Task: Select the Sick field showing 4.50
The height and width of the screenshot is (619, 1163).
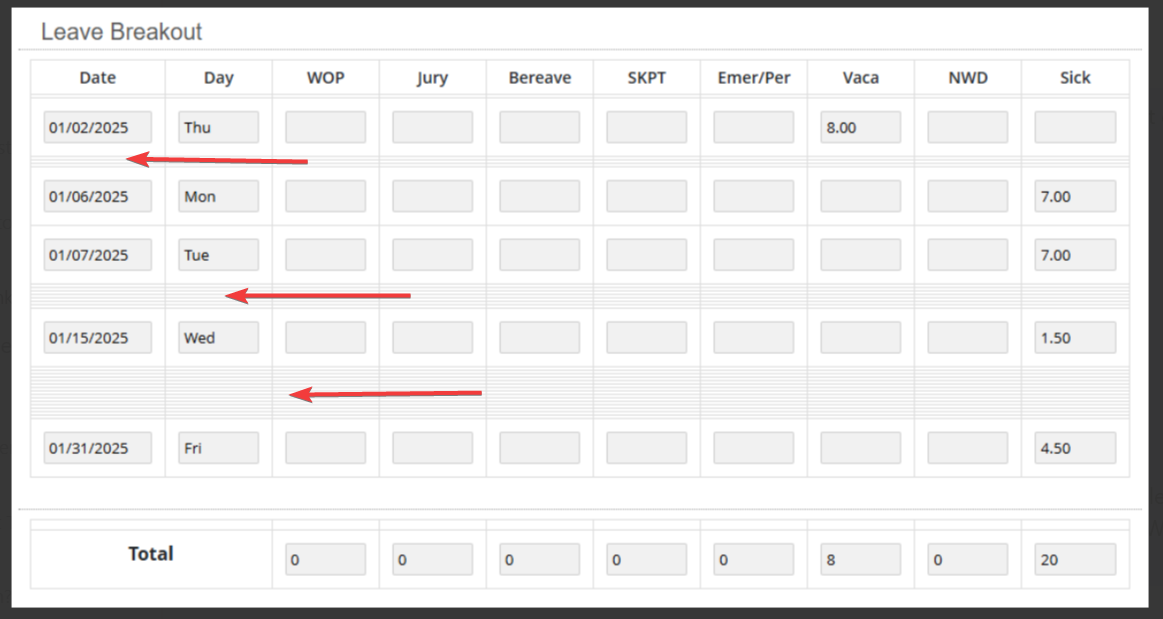Action: 1075,448
